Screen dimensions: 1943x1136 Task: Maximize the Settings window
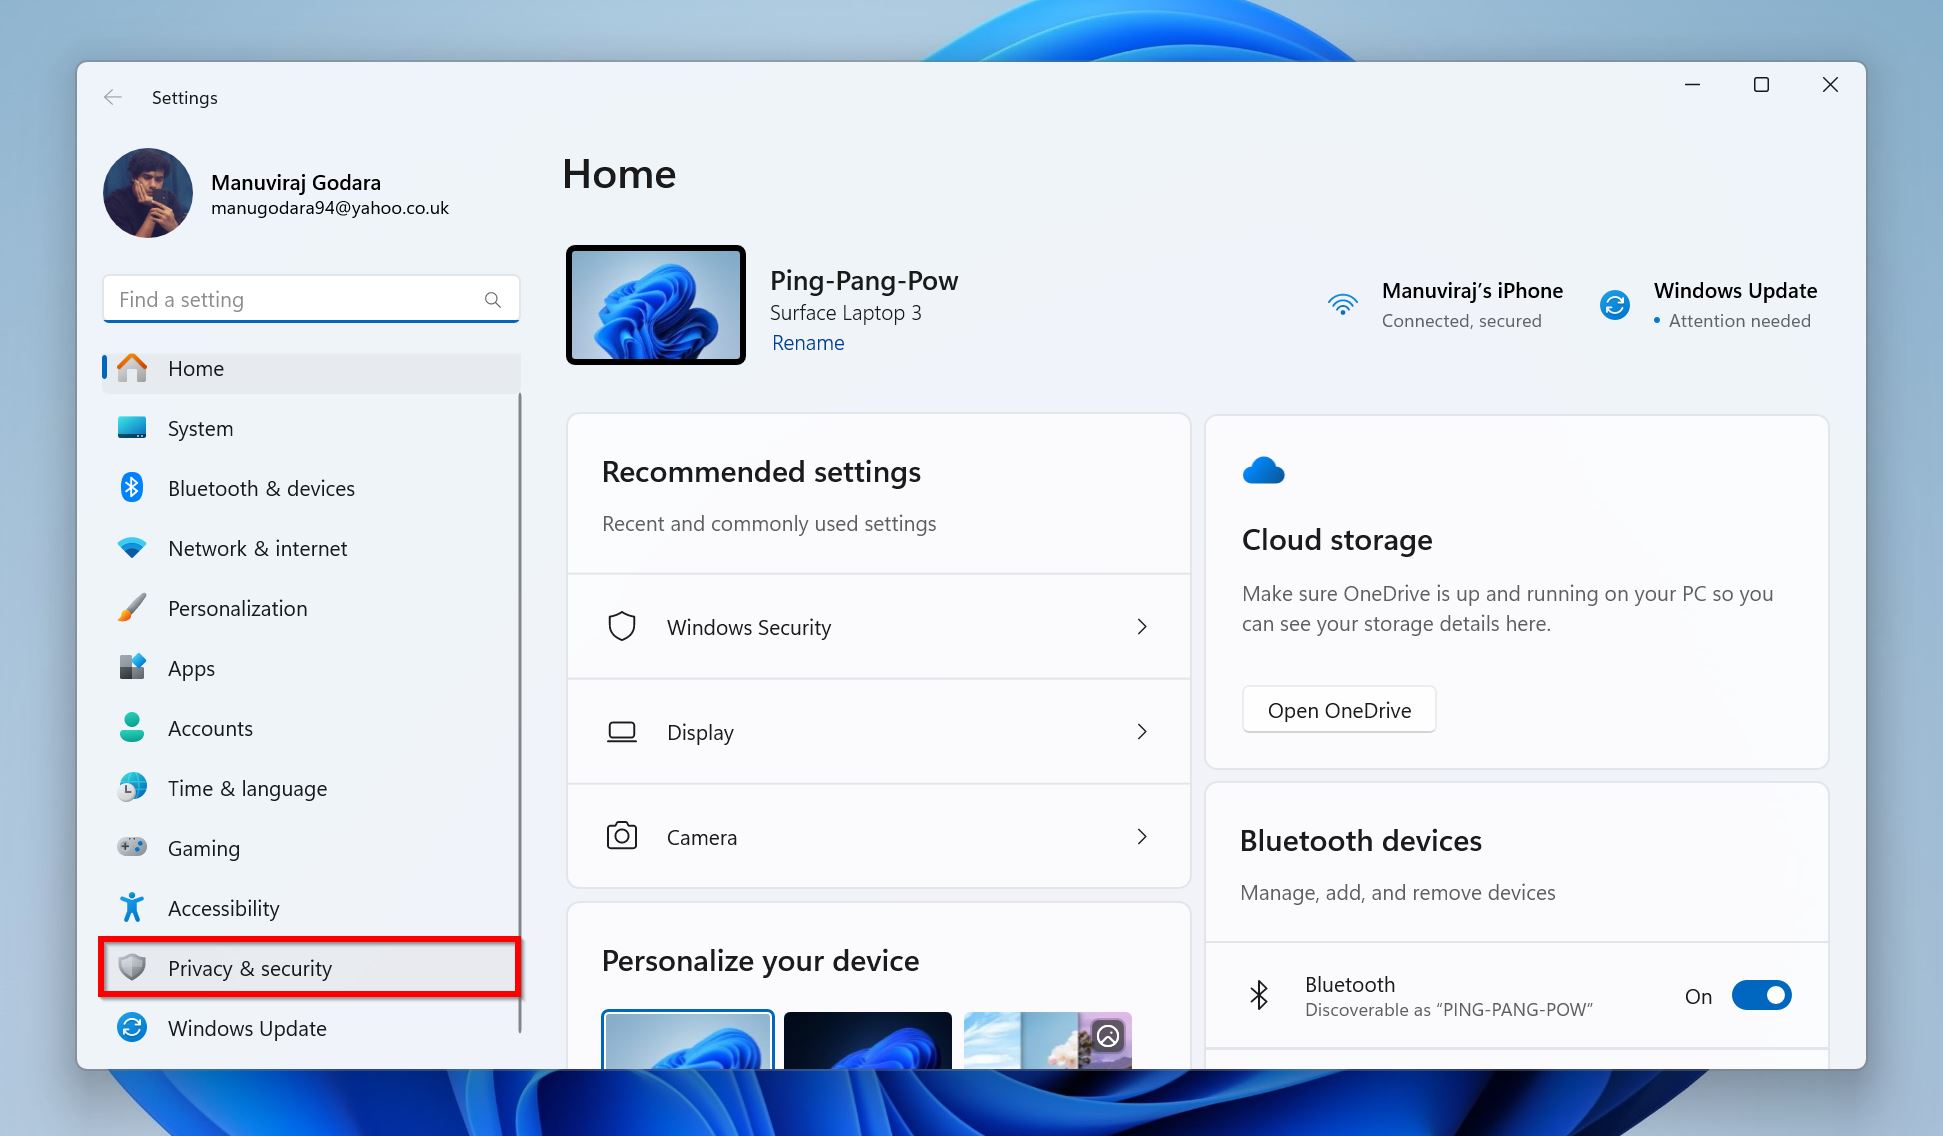(1761, 85)
